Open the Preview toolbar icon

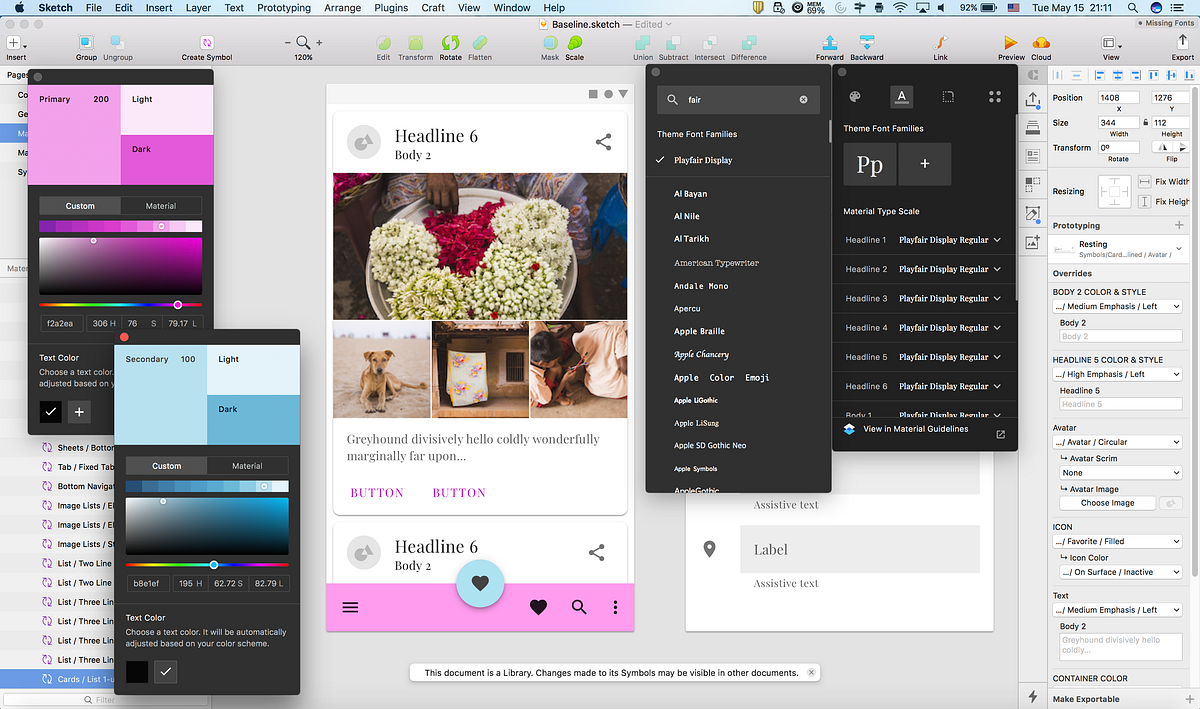(x=1011, y=43)
